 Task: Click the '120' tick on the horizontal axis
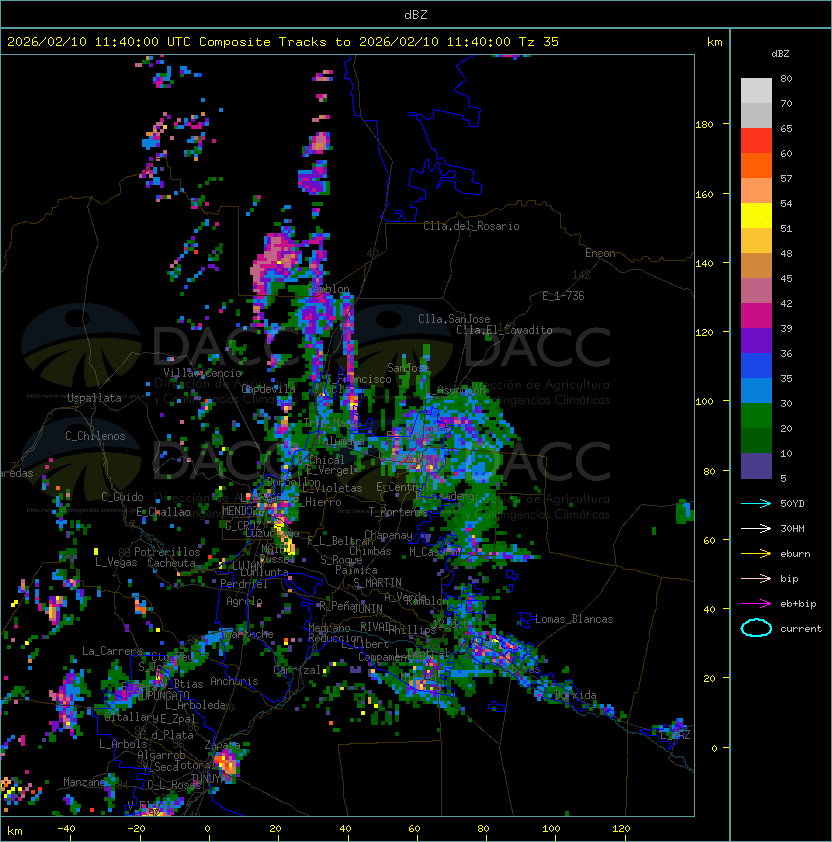click(x=621, y=829)
